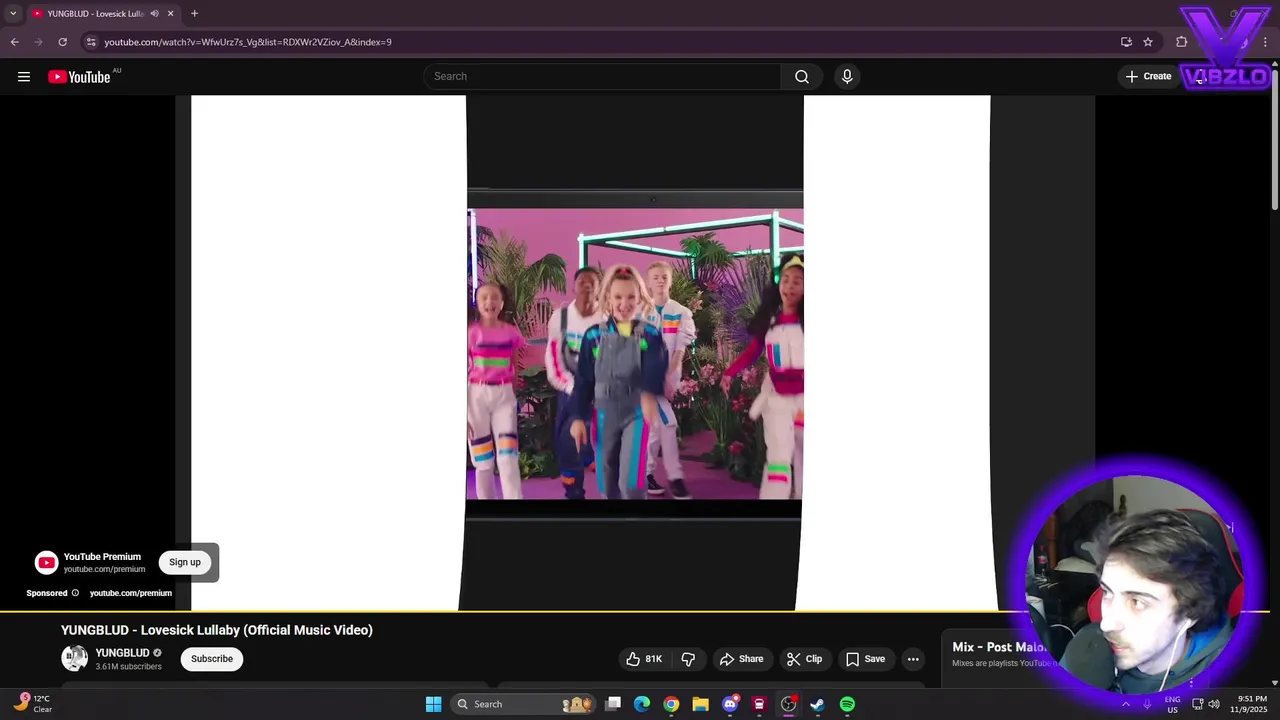Click the taskbar Search box

click(523, 704)
